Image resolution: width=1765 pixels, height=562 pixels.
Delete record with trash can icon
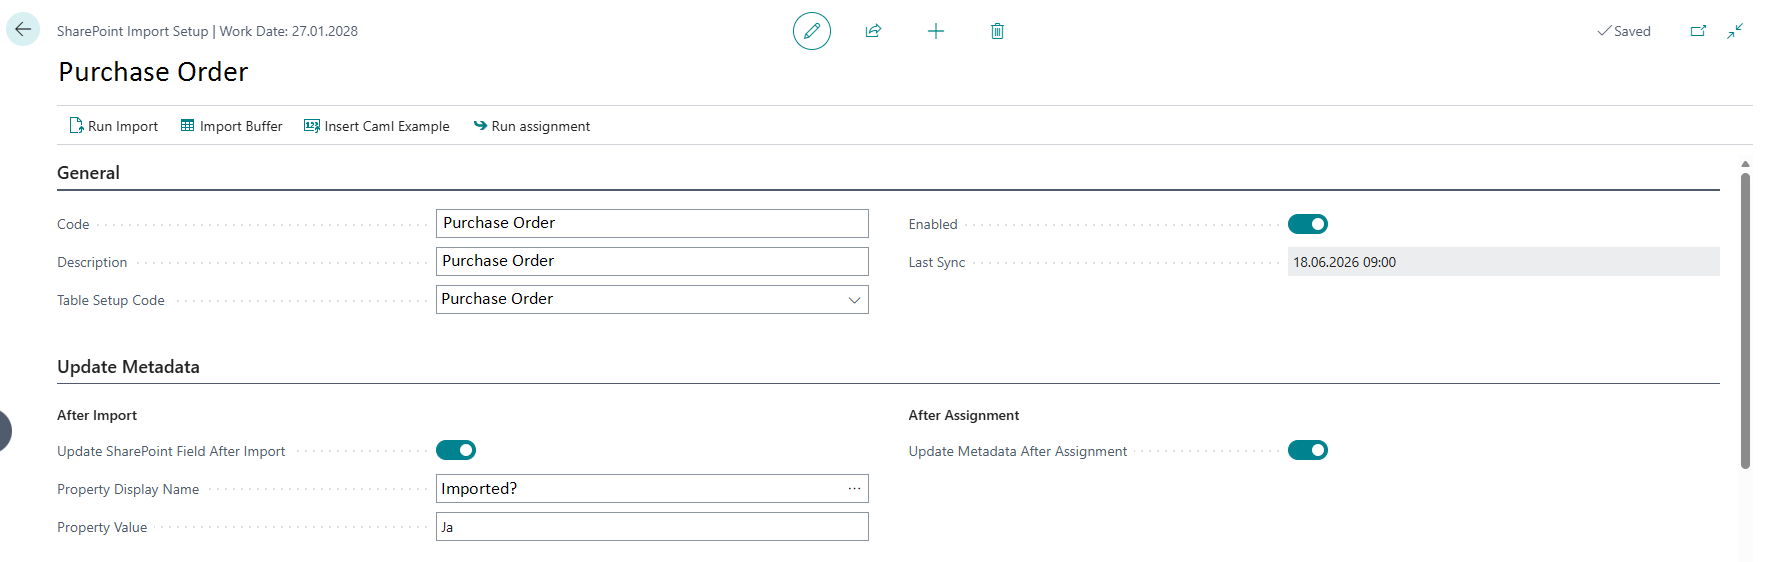[997, 31]
